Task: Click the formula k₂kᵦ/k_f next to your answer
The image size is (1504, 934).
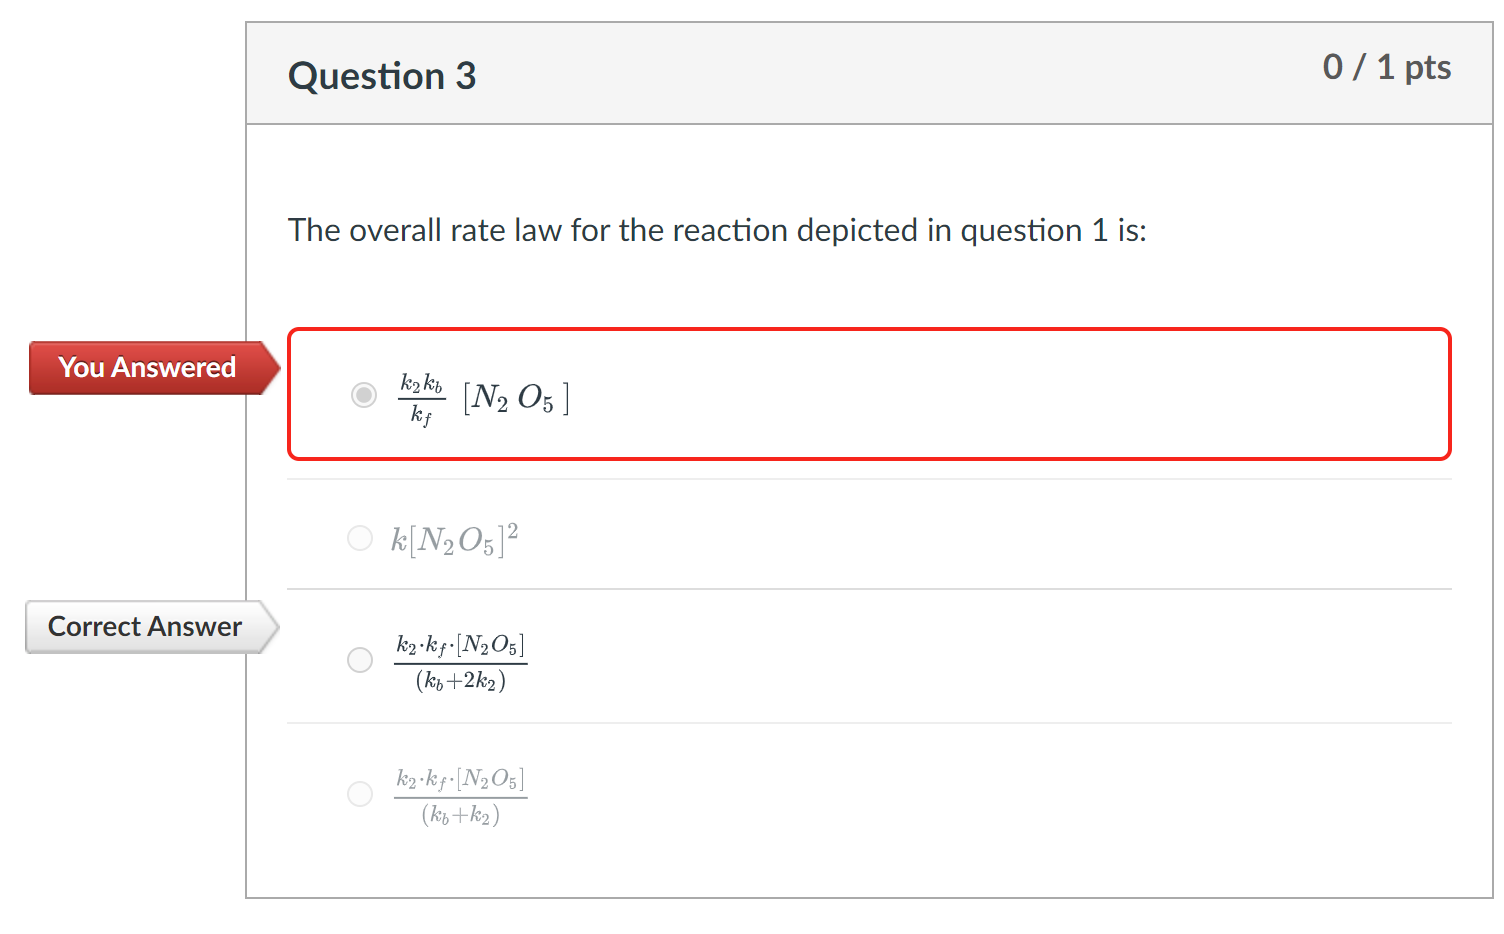Action: click(x=421, y=395)
